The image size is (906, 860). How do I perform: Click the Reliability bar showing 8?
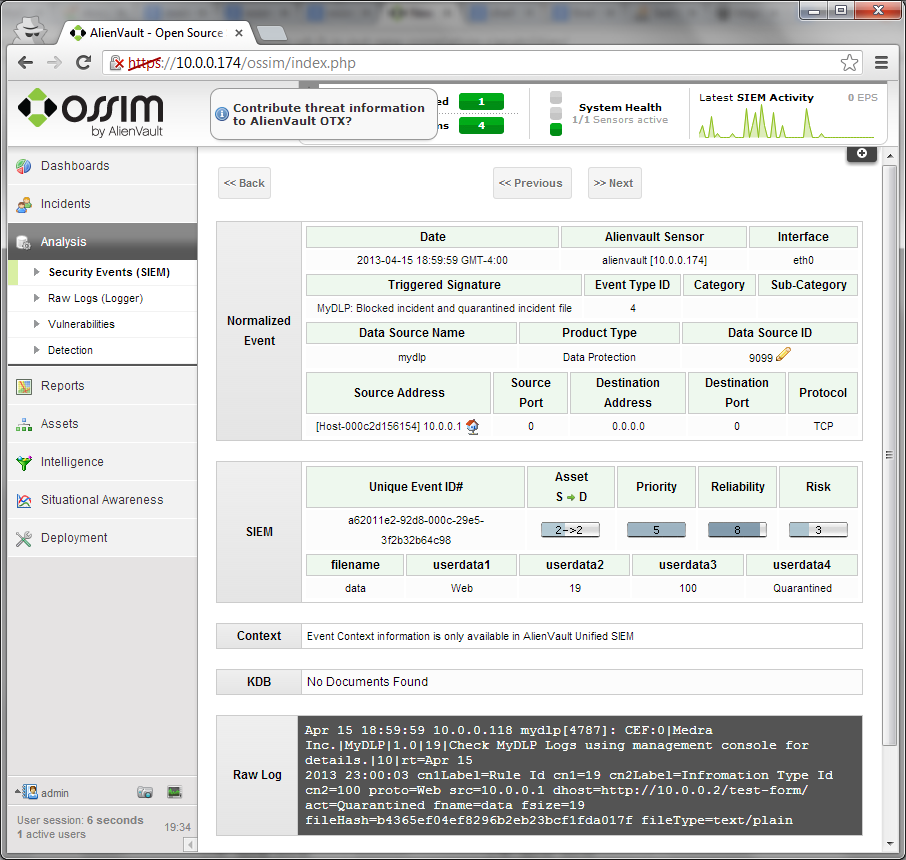[737, 530]
